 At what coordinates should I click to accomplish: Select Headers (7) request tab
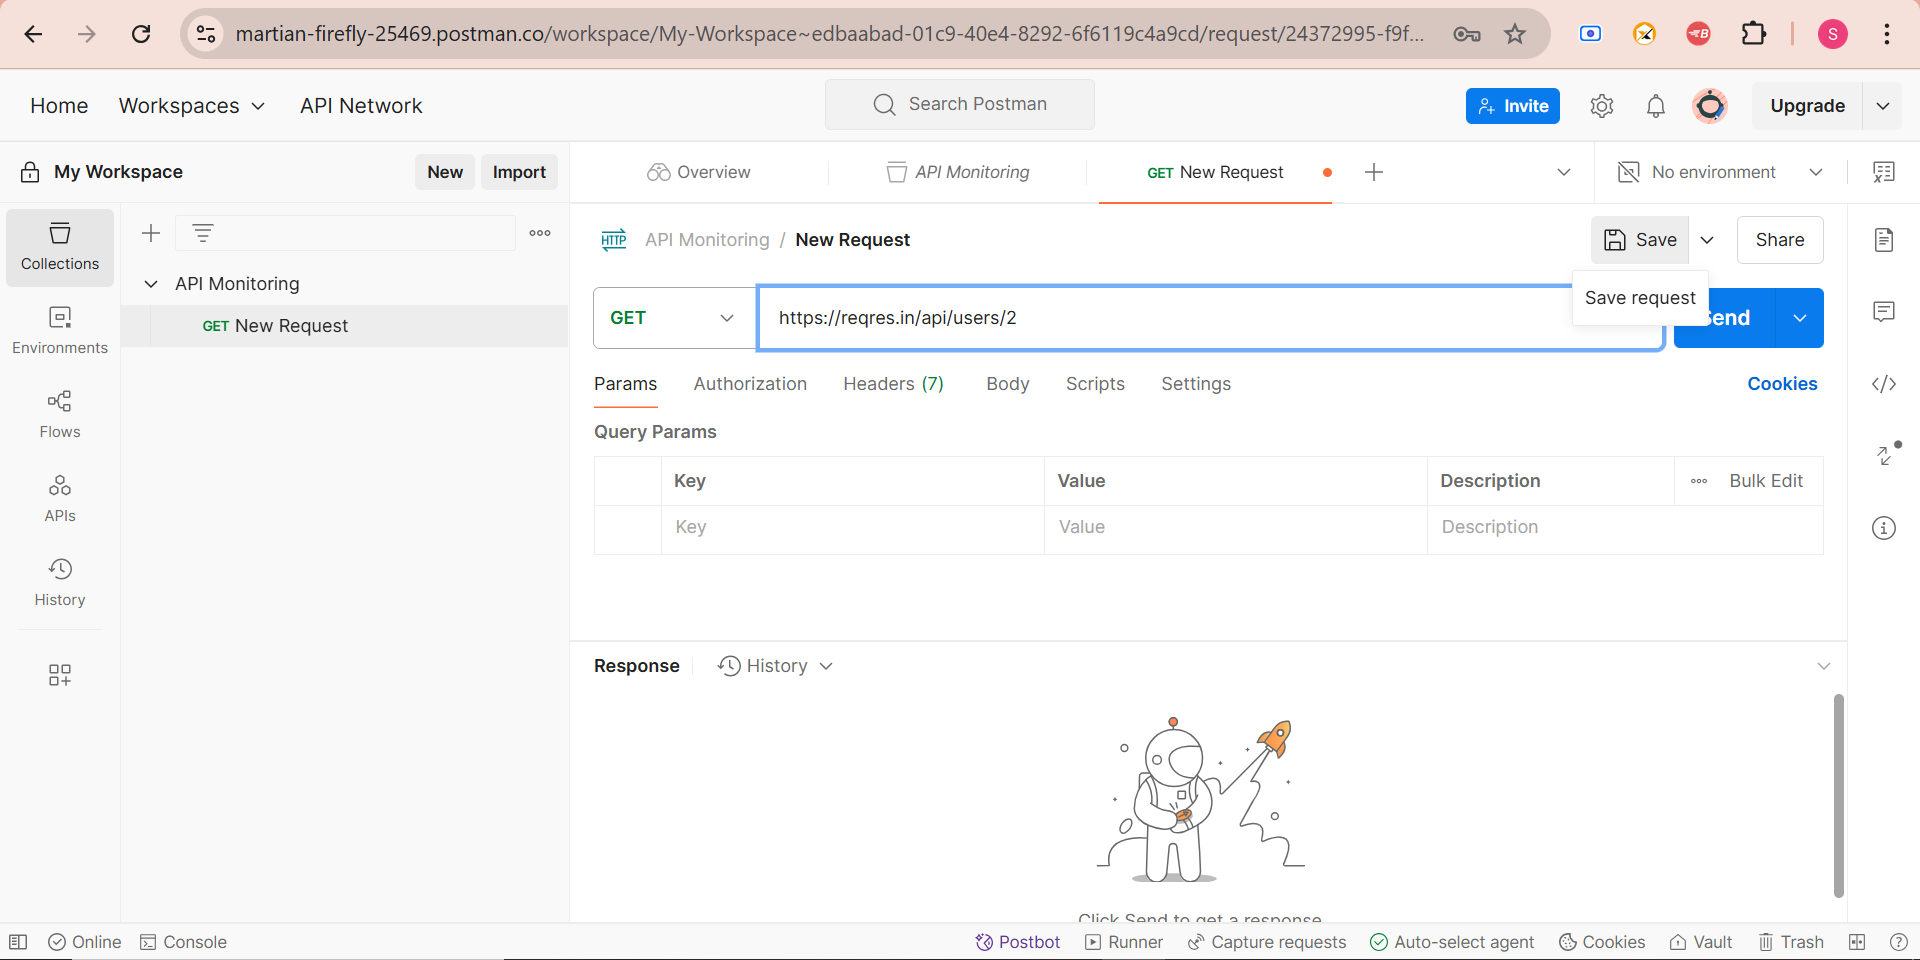[x=893, y=384]
